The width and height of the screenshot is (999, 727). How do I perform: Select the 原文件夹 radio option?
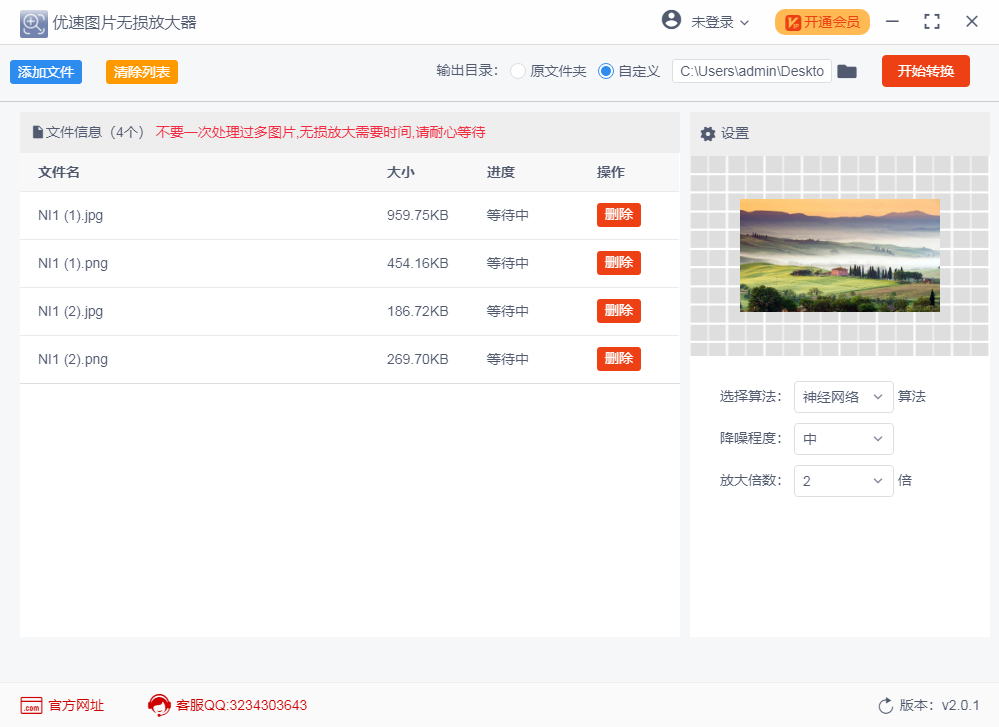click(x=518, y=71)
